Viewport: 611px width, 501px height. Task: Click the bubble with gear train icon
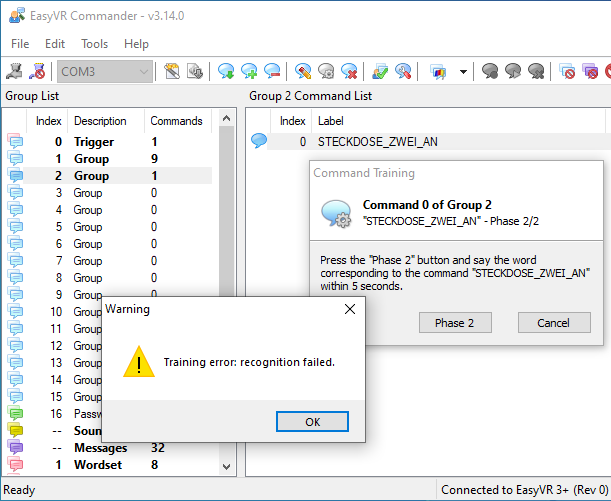pos(327,71)
